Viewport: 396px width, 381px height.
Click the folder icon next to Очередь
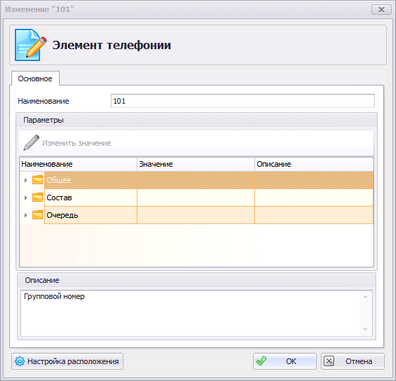[x=37, y=215]
